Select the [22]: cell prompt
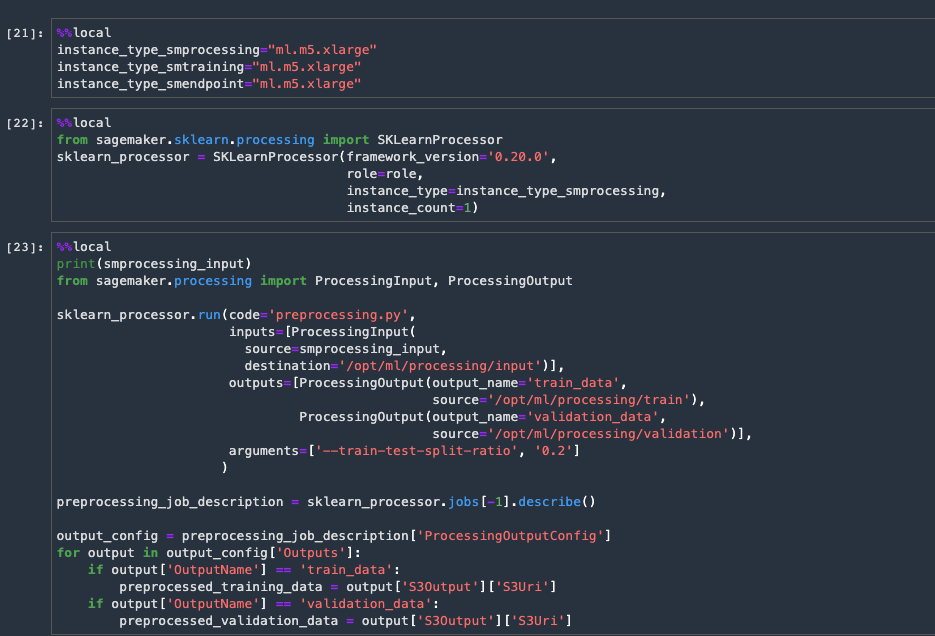 pos(24,123)
